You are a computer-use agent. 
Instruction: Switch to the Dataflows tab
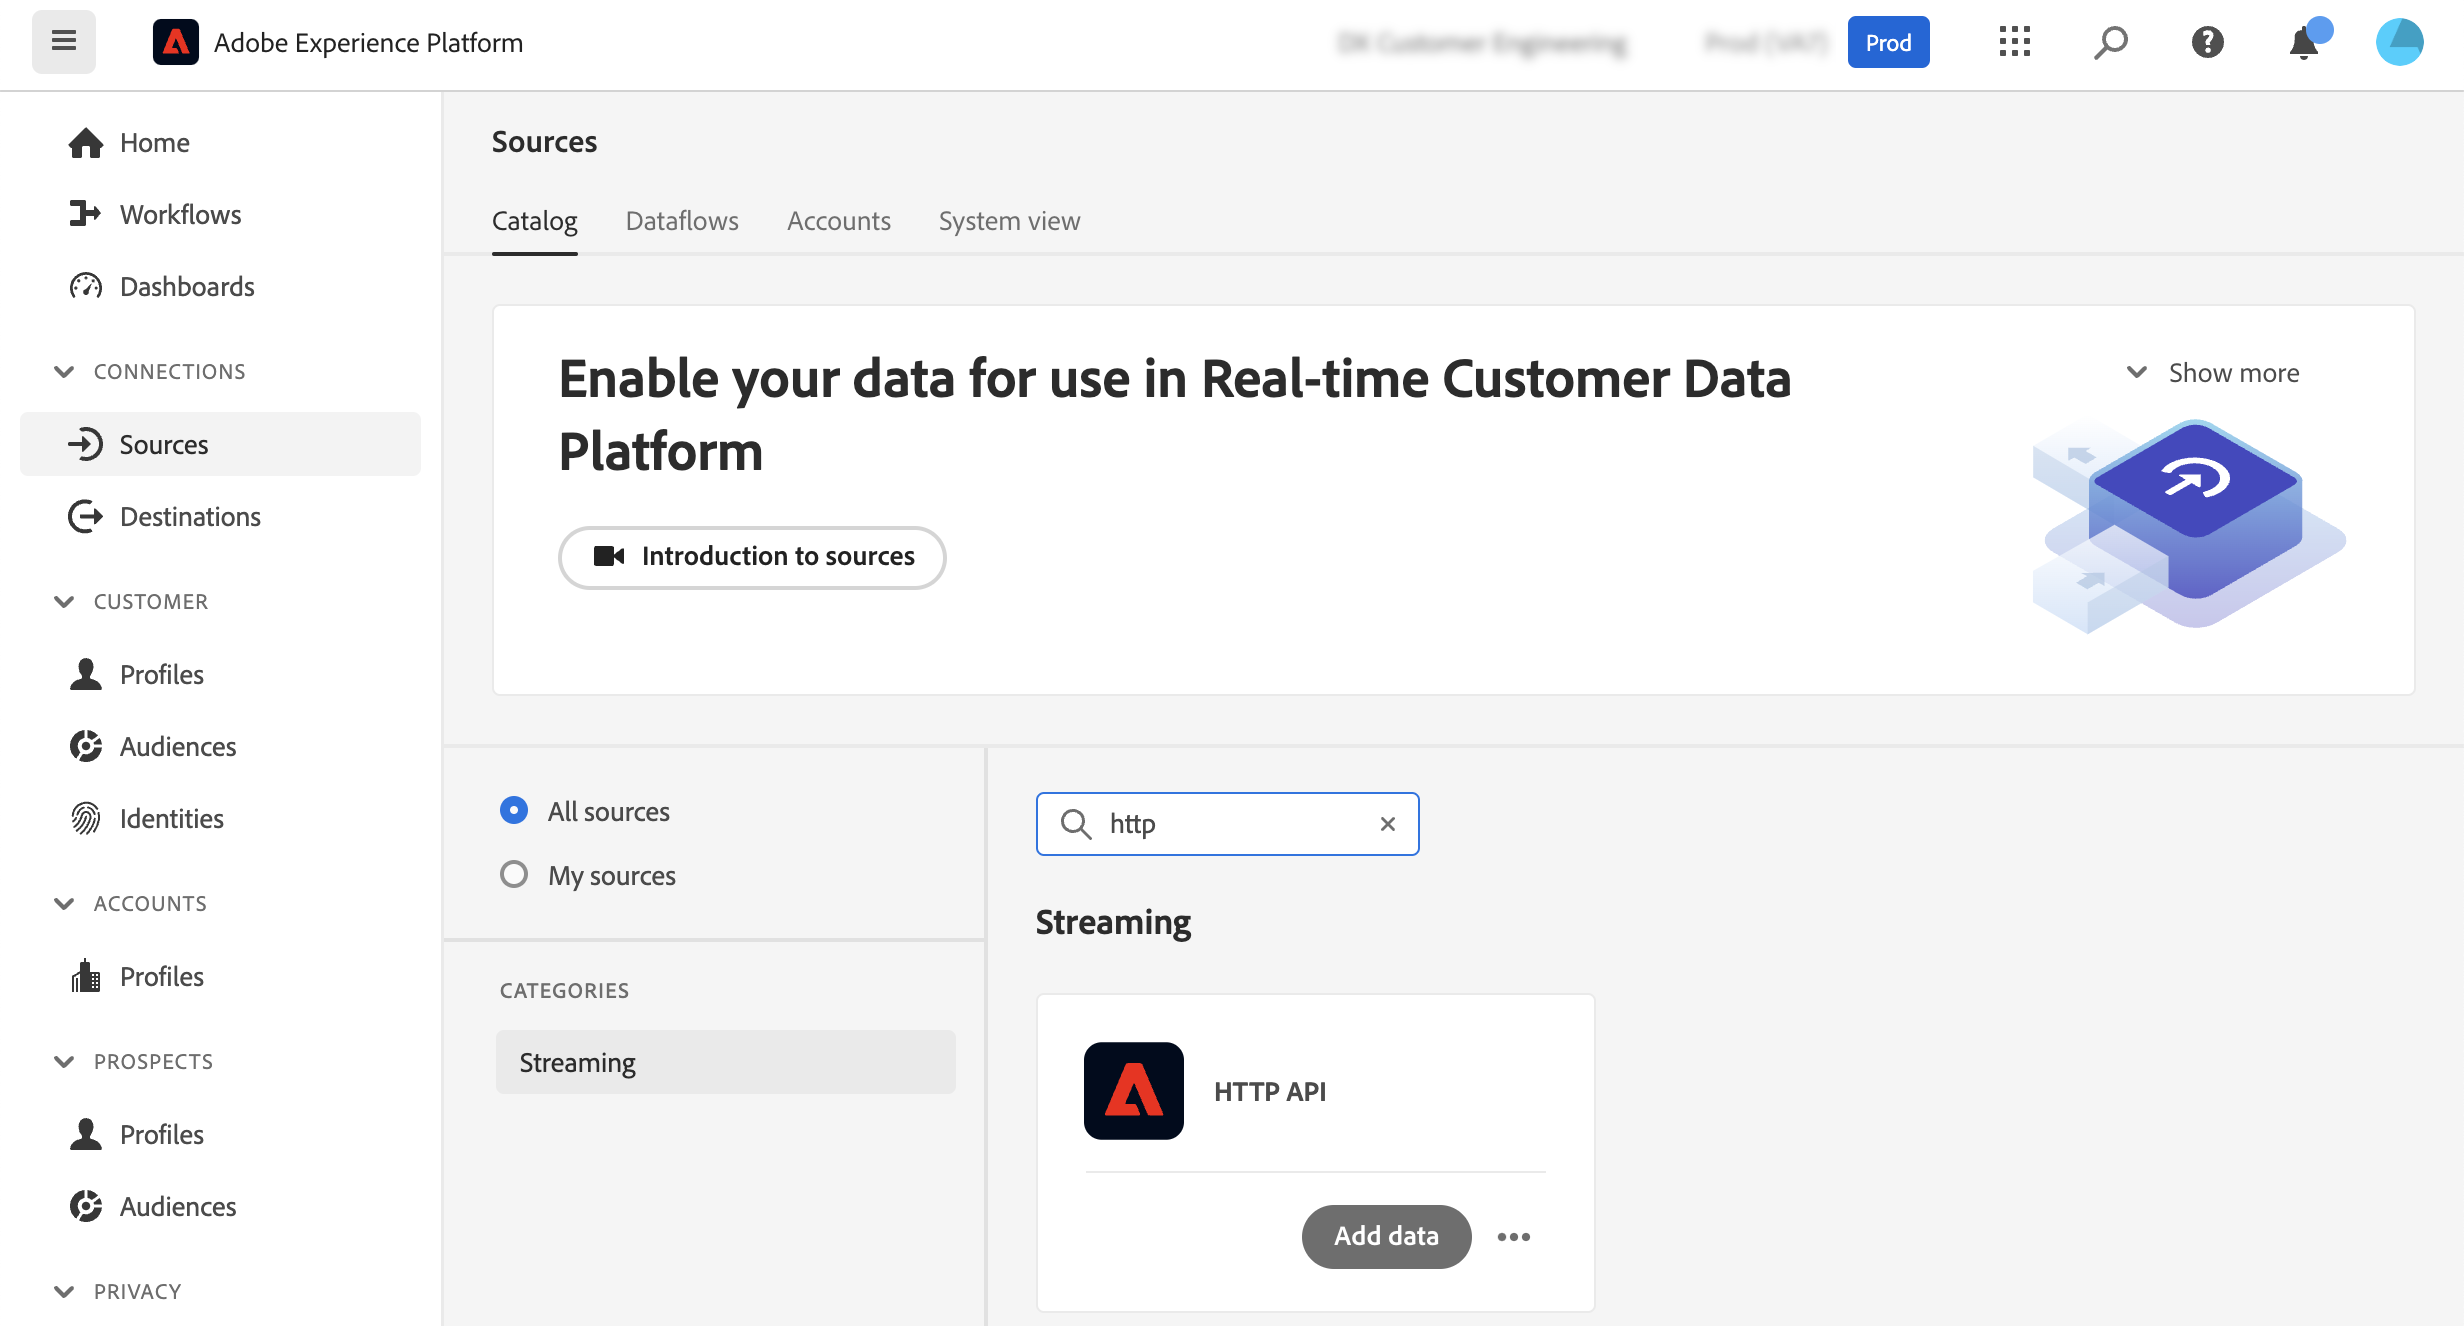coord(682,221)
